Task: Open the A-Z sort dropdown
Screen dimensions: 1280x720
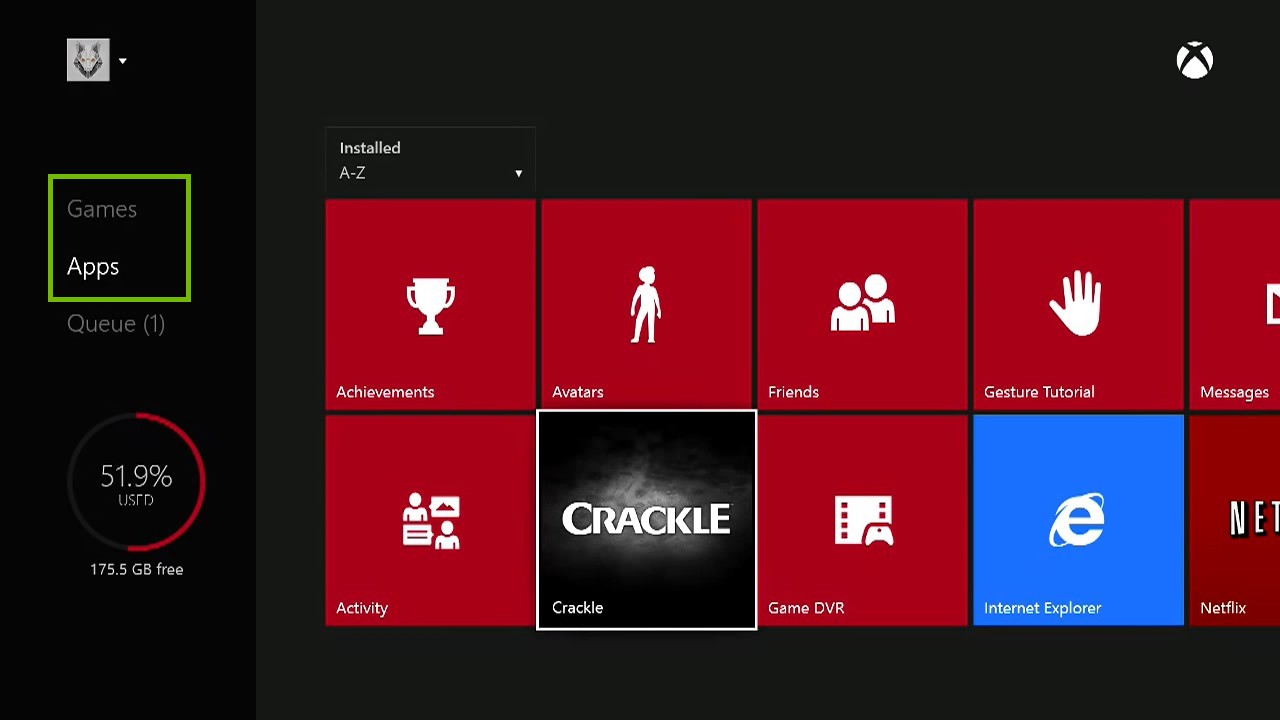Action: click(430, 172)
